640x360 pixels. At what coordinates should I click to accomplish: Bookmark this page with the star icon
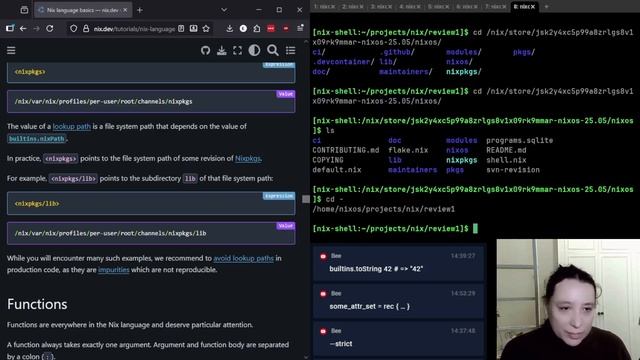(x=206, y=29)
